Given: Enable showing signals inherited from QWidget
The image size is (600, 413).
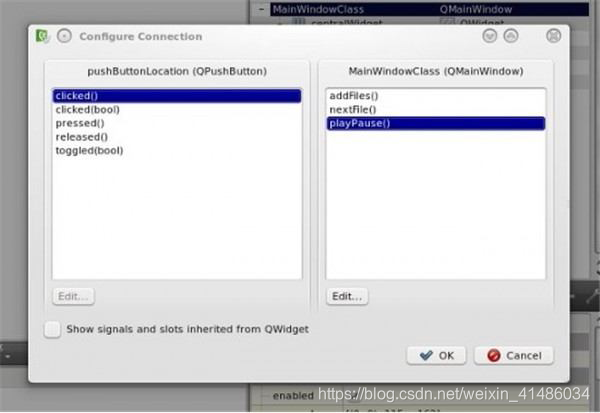Looking at the screenshot, I should pyautogui.click(x=52, y=330).
